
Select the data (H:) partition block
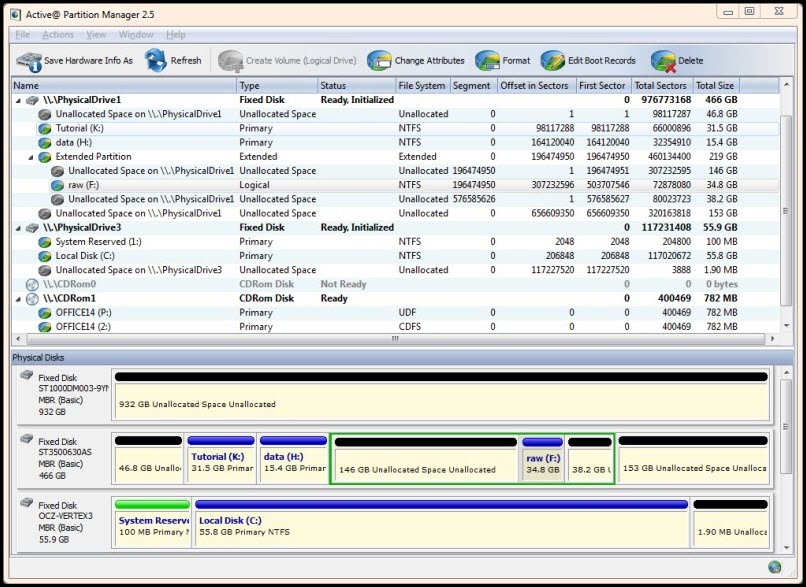294,458
